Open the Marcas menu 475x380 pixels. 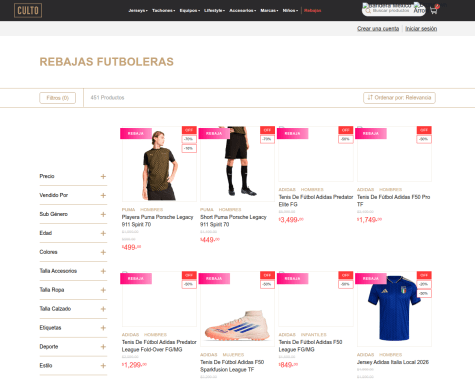269,11
